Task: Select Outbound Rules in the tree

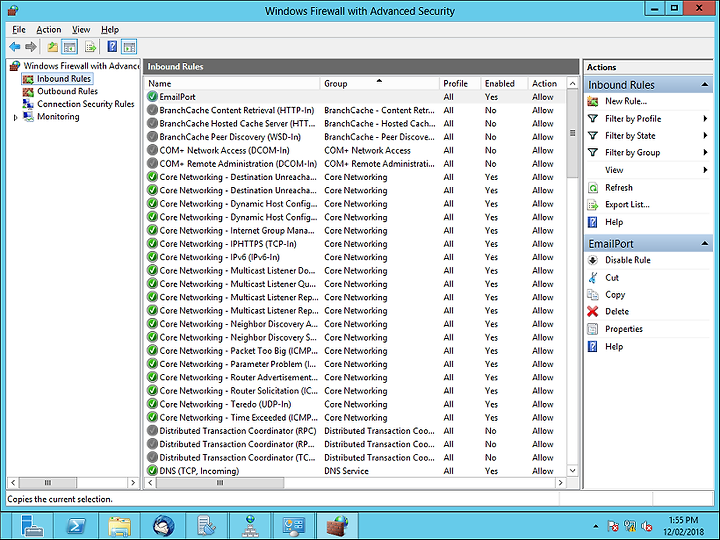Action: [67, 91]
